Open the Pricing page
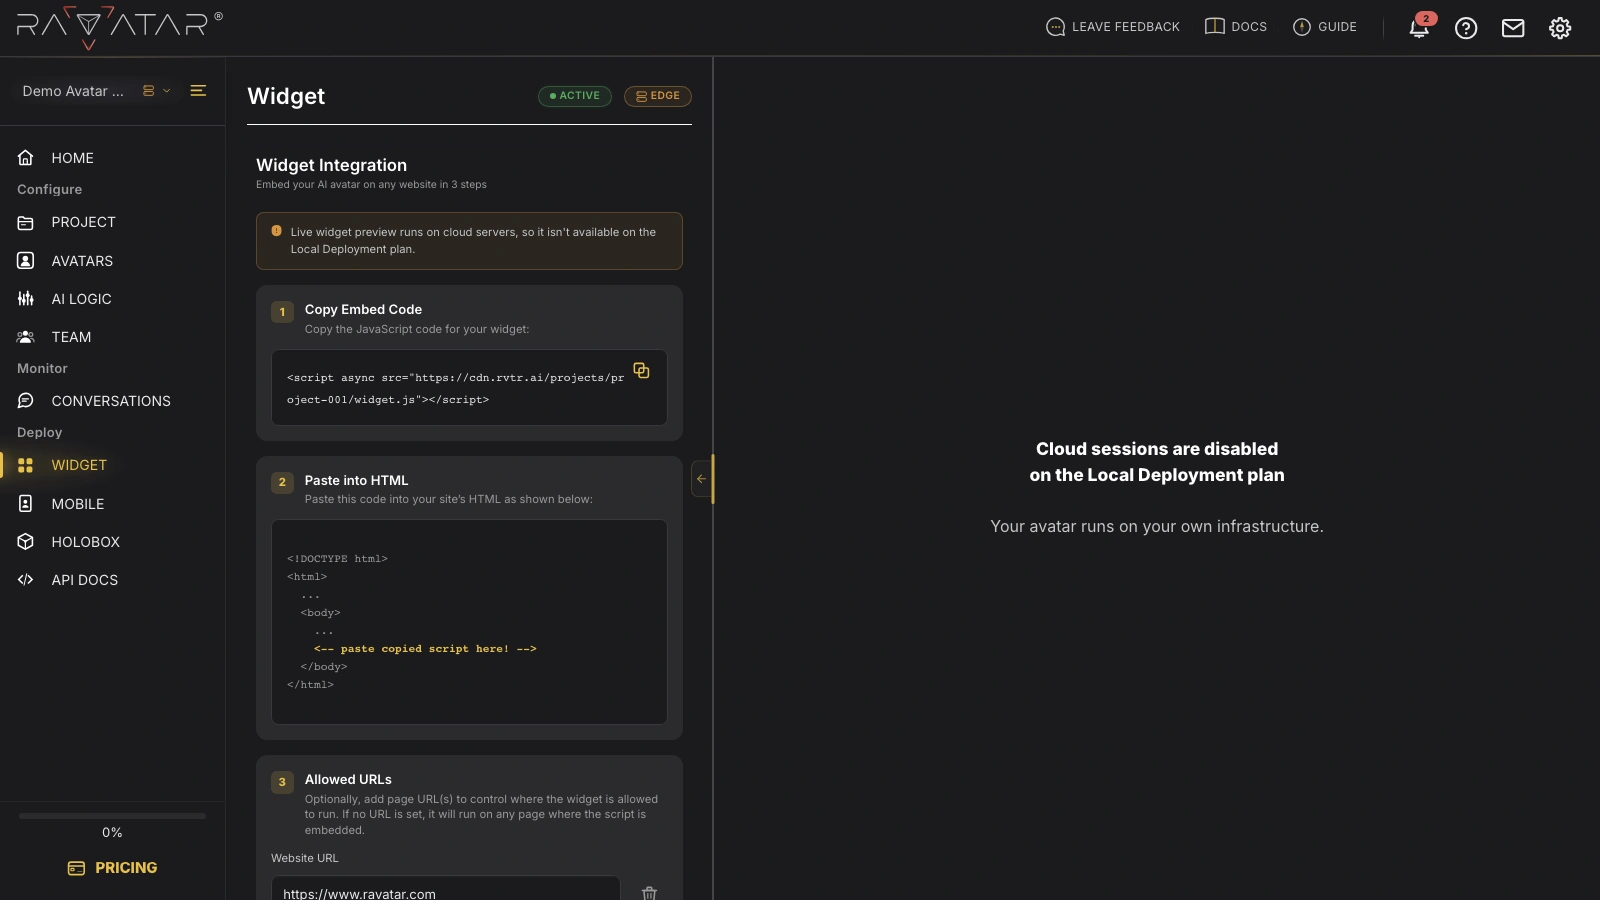This screenshot has width=1600, height=900. pyautogui.click(x=112, y=868)
